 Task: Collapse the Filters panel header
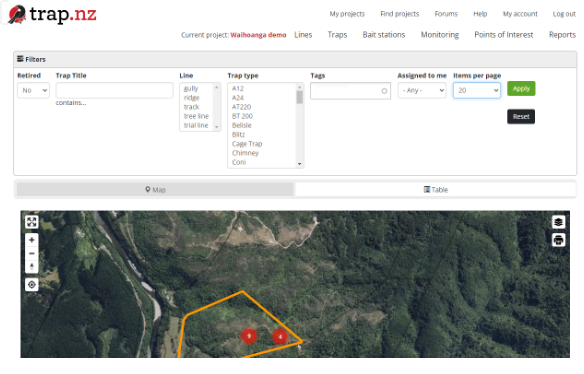[295, 59]
